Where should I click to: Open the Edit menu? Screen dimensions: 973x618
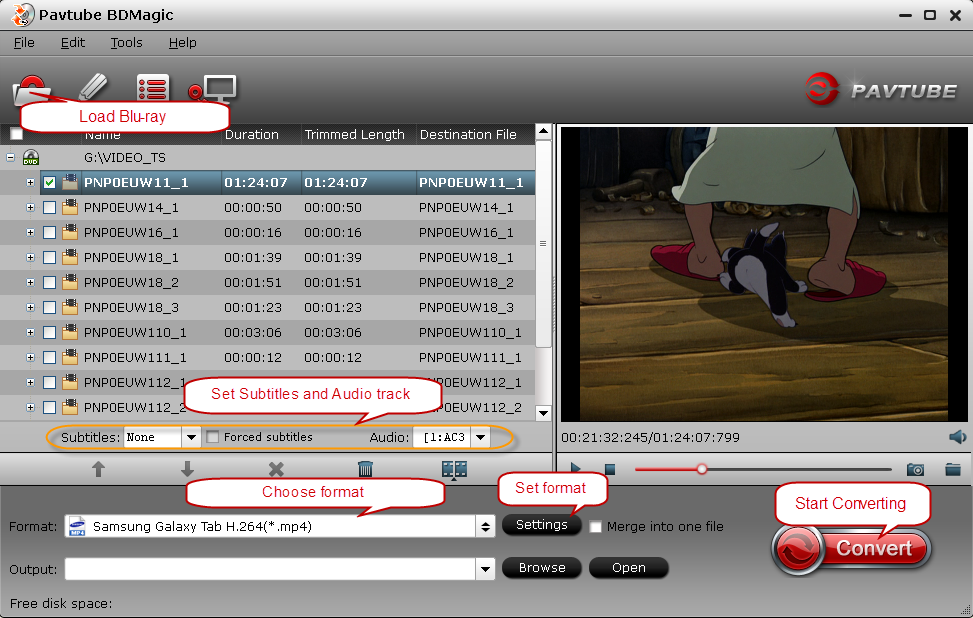coord(73,43)
